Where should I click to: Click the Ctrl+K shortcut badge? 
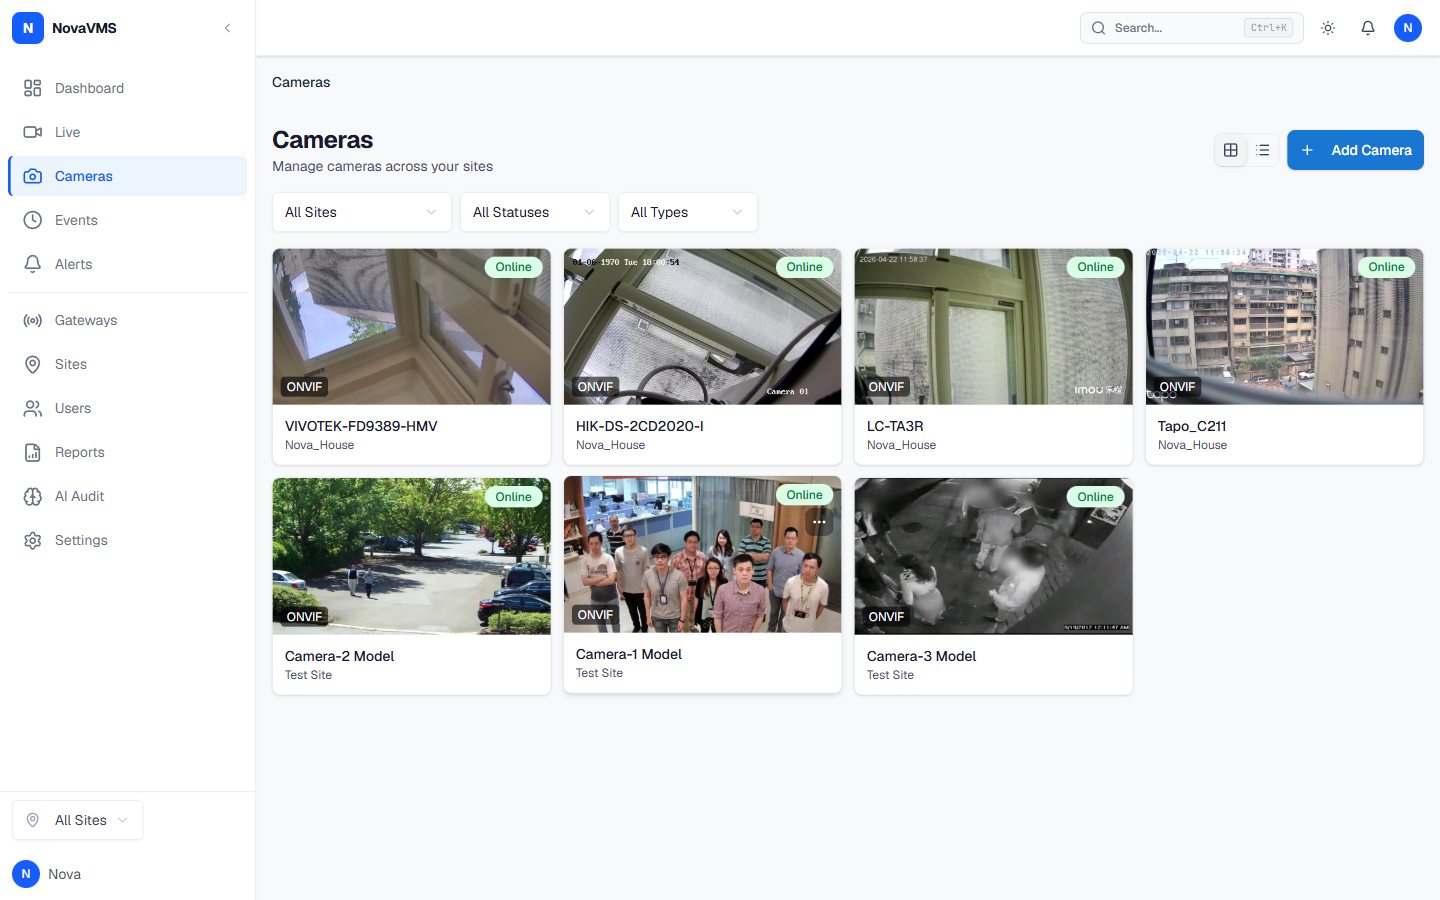coord(1269,28)
